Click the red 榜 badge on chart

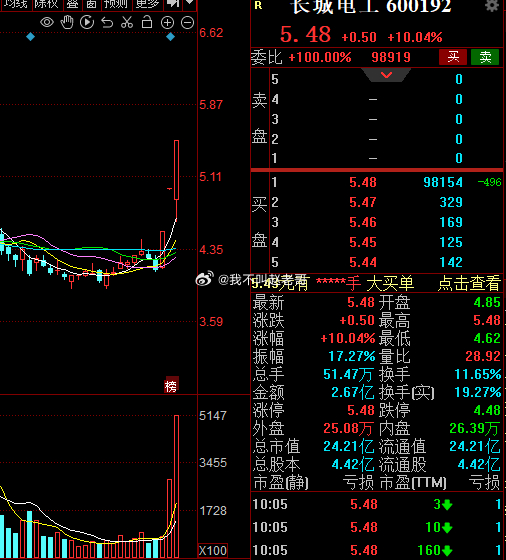coord(171,385)
